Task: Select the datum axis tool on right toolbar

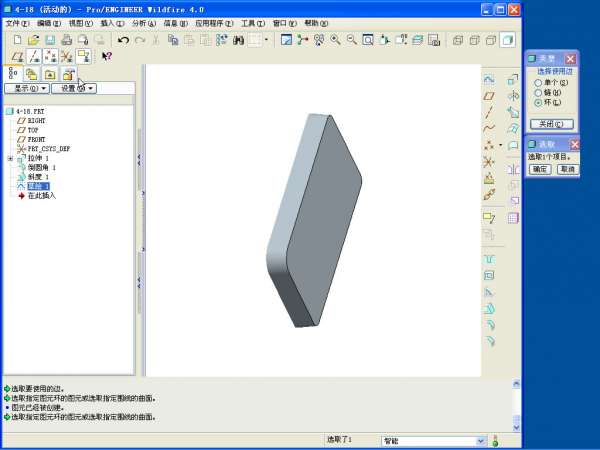Action: click(489, 112)
